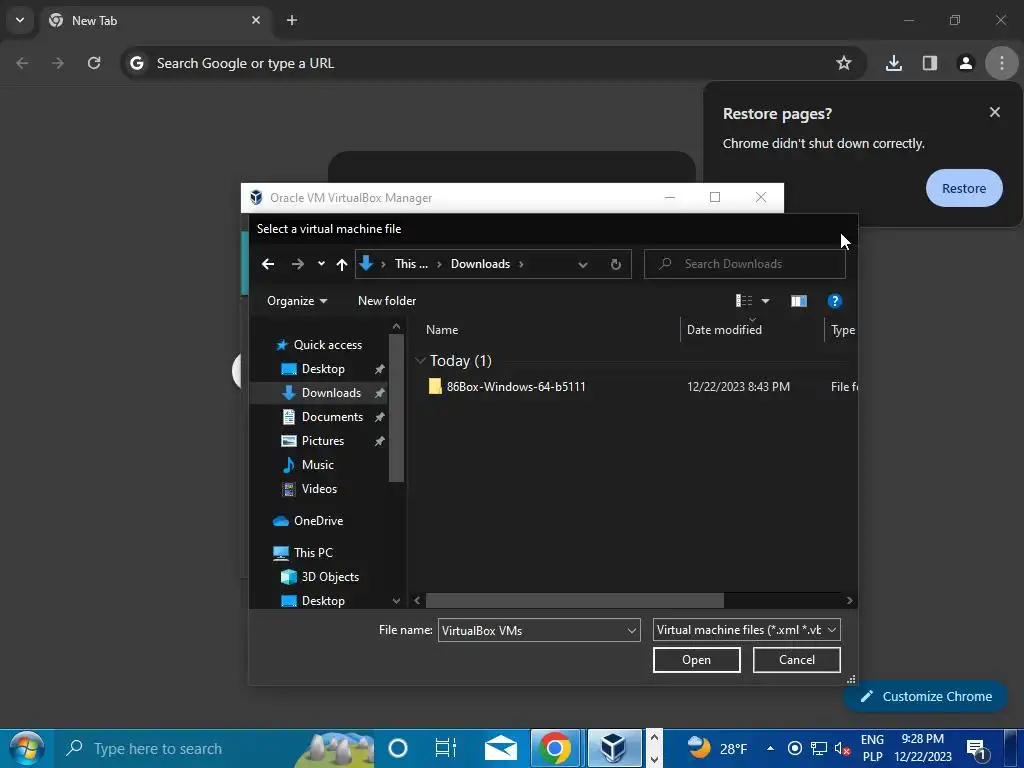Close the New Tab tab

(x=256, y=20)
